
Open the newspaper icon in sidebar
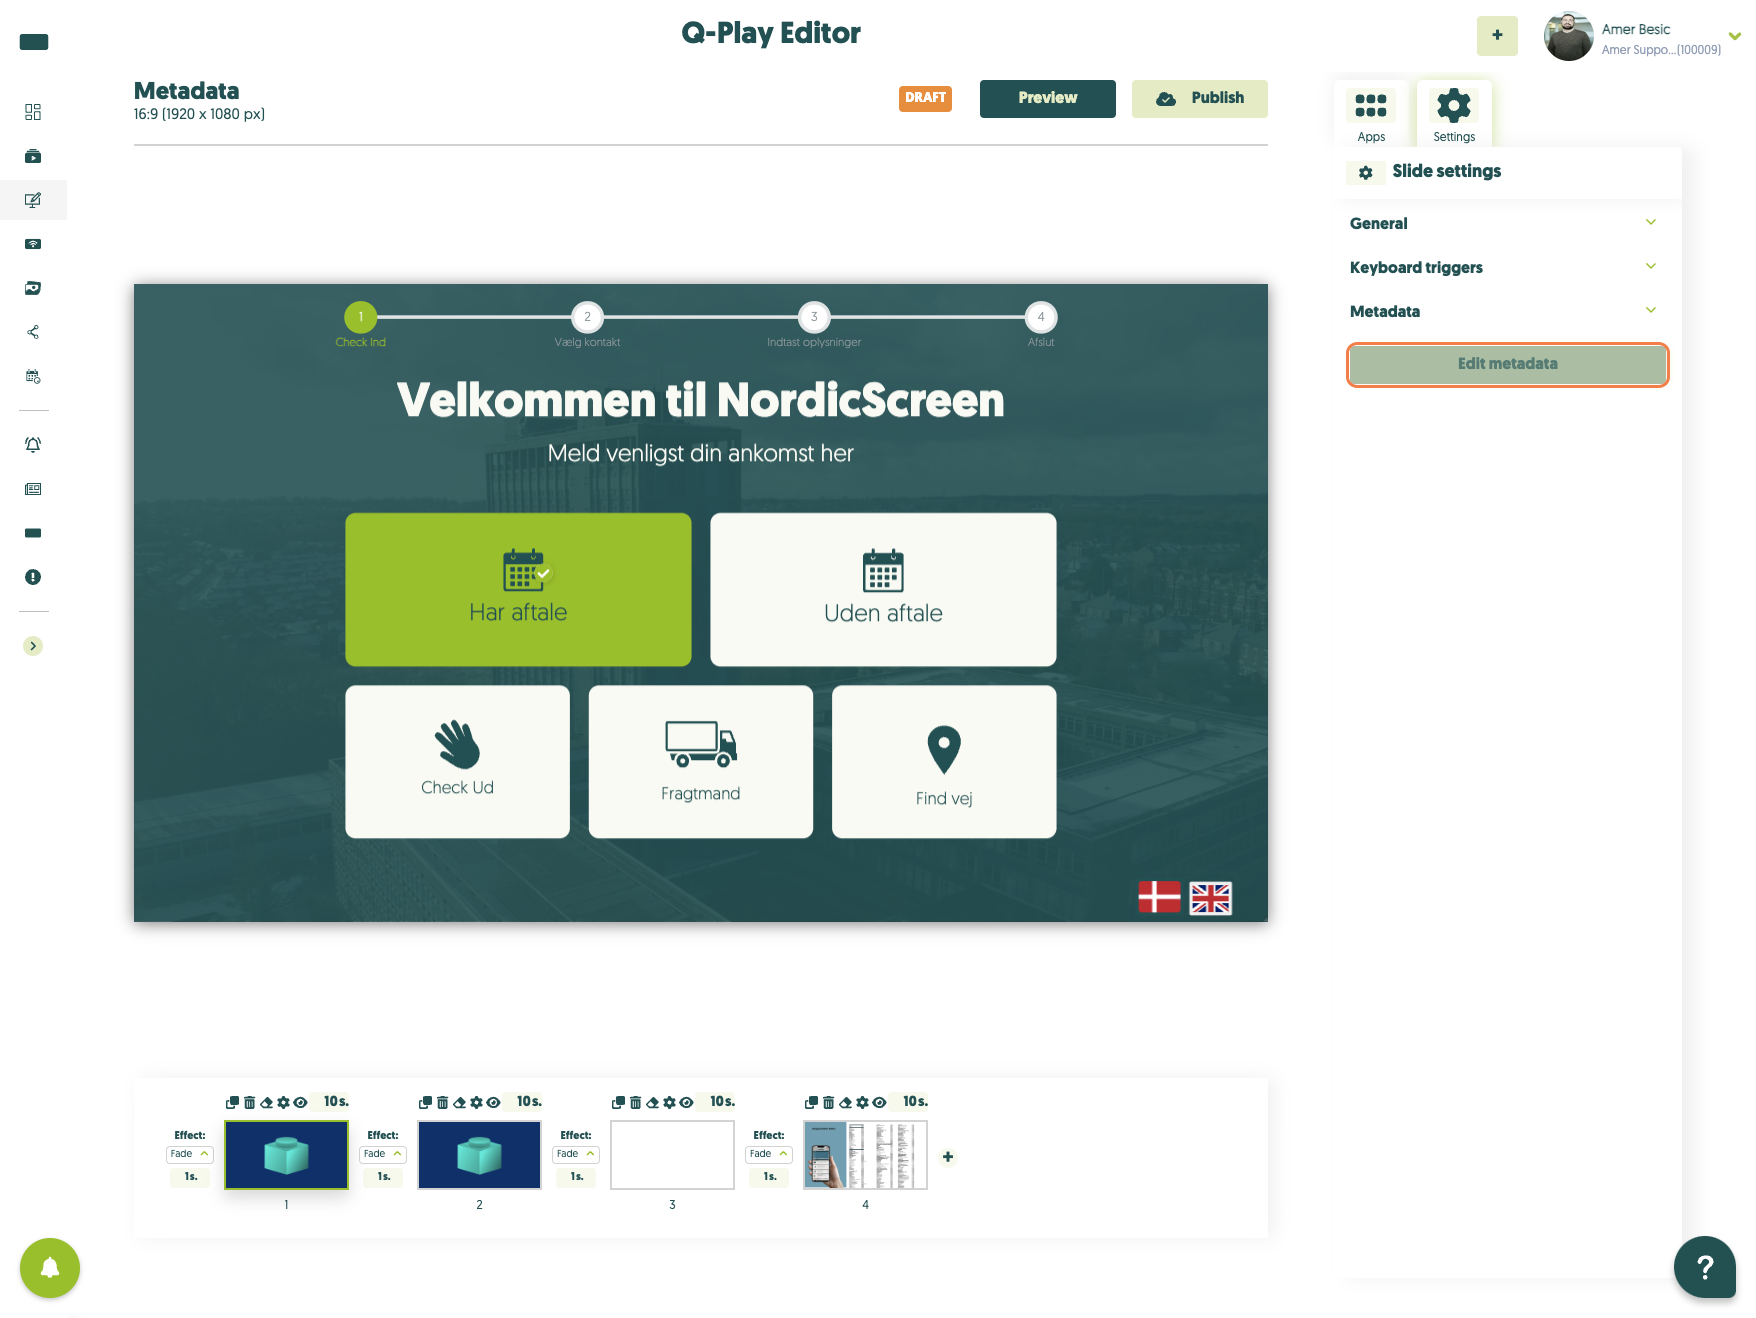click(x=33, y=489)
